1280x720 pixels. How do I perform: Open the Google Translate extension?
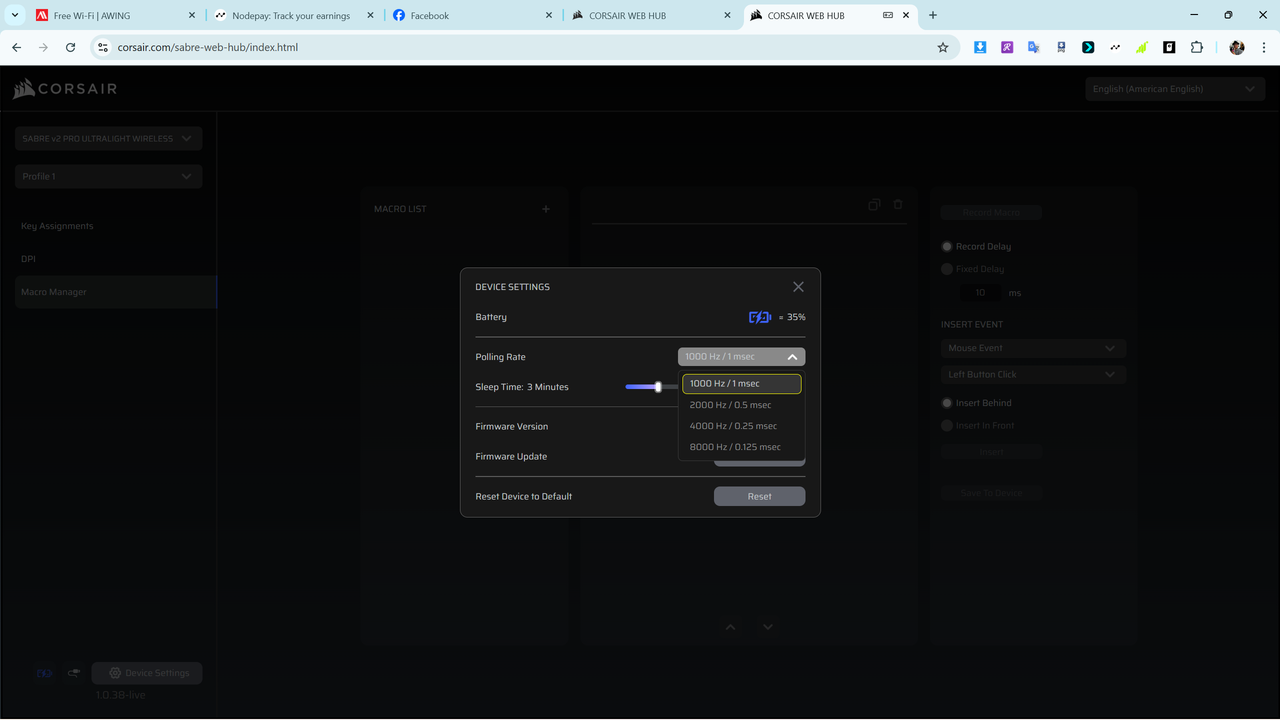pos(1034,47)
